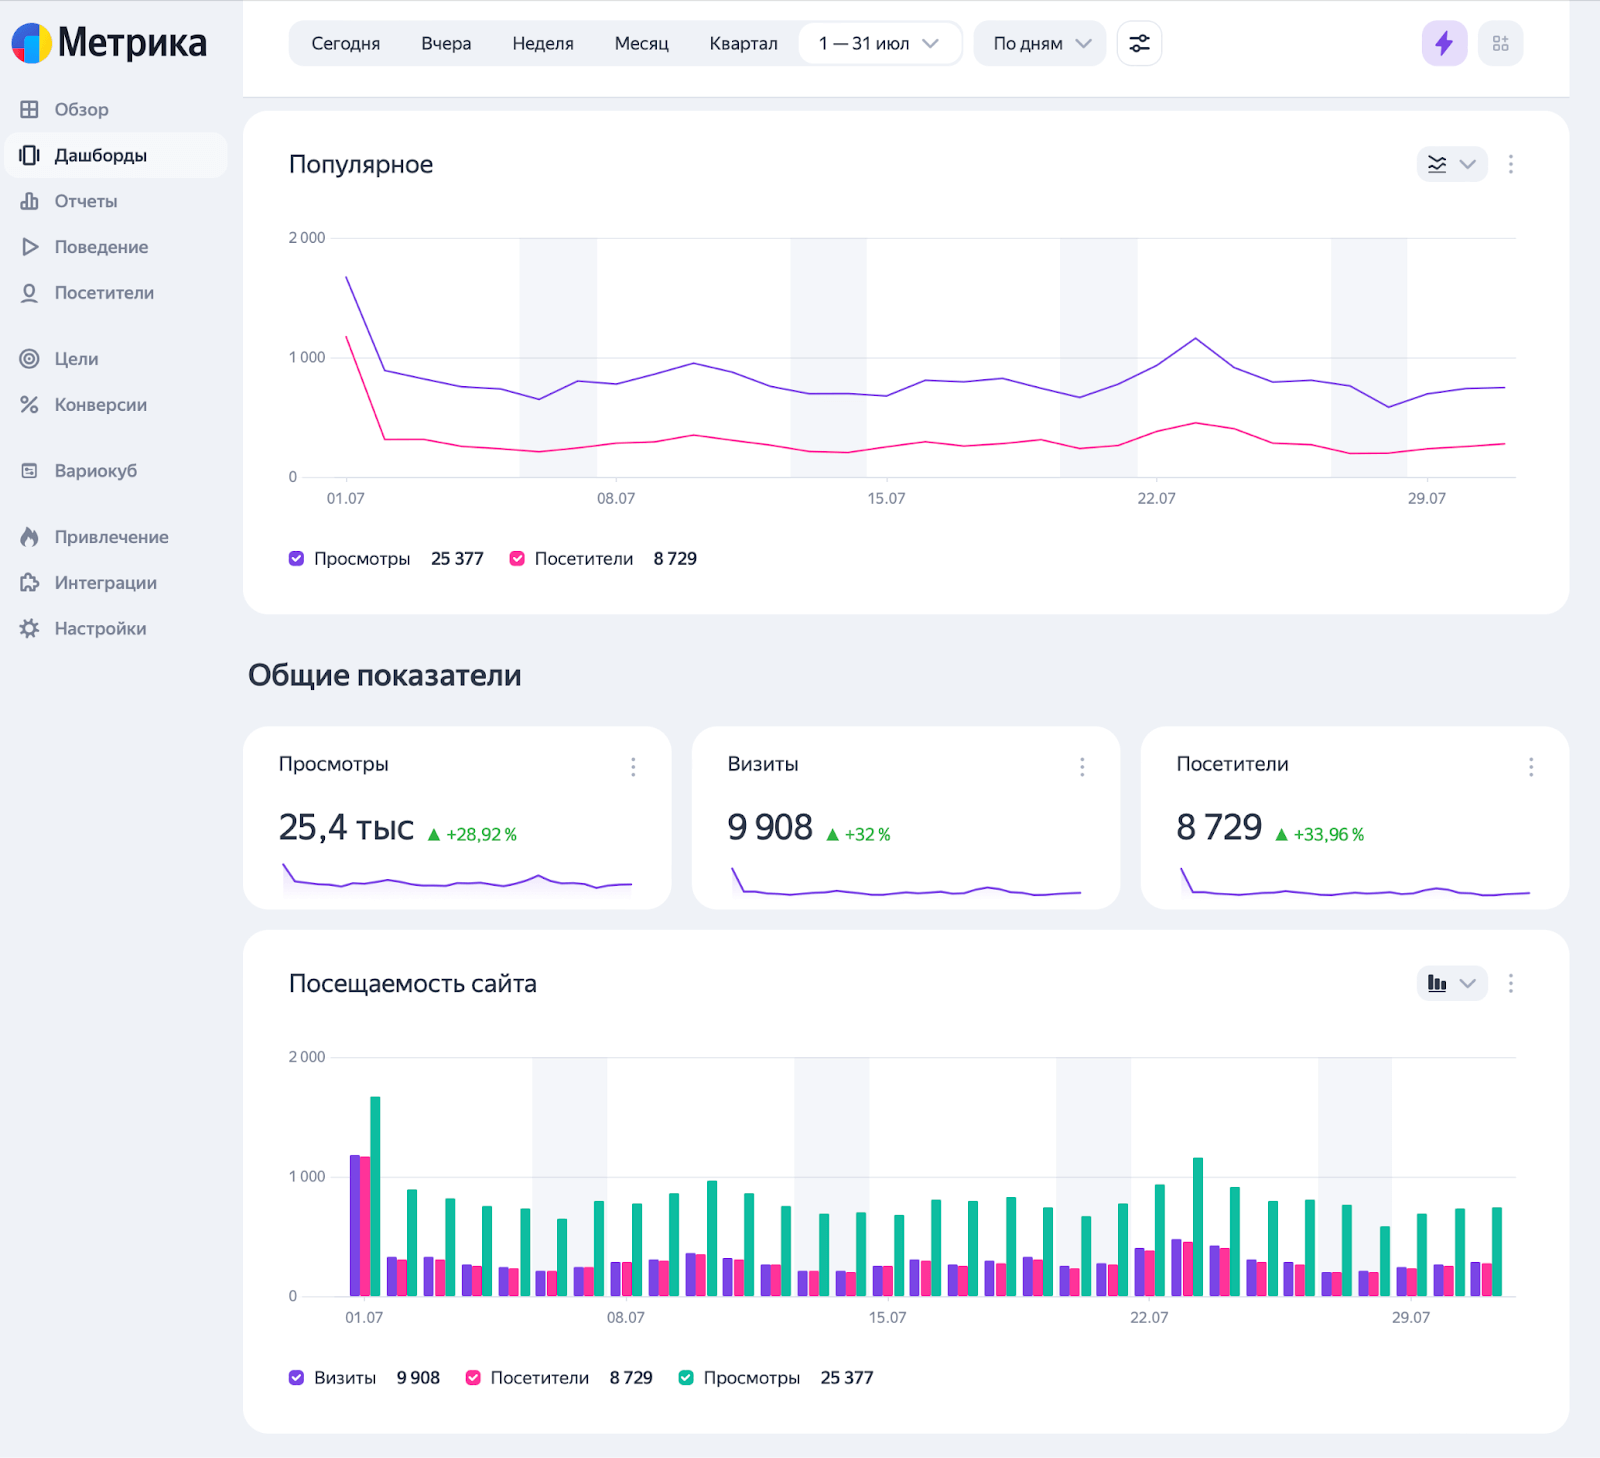1600x1458 pixels.
Task: Expand the 1 — 31 июл date dropdown
Action: pyautogui.click(x=879, y=44)
